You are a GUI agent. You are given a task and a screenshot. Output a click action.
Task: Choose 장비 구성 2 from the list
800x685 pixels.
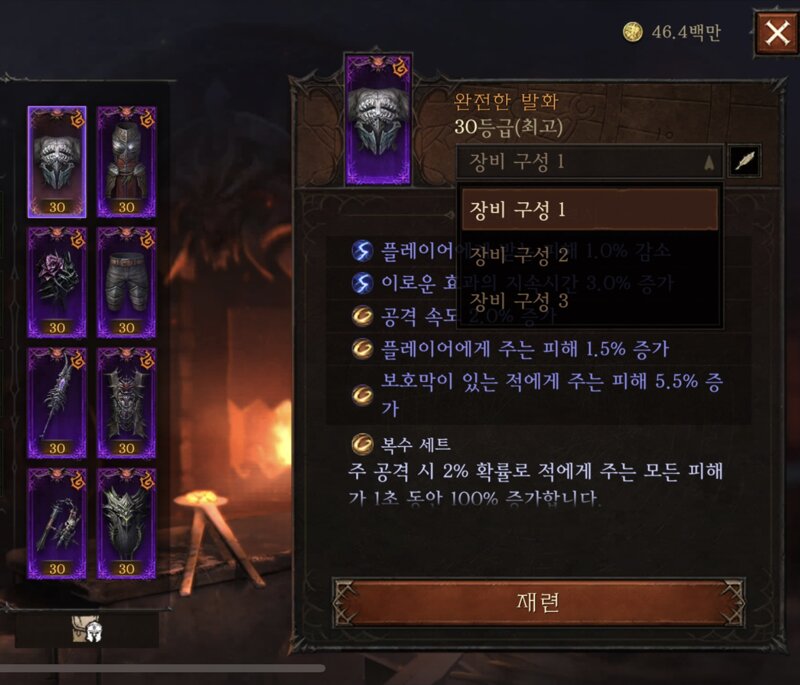tap(589, 255)
